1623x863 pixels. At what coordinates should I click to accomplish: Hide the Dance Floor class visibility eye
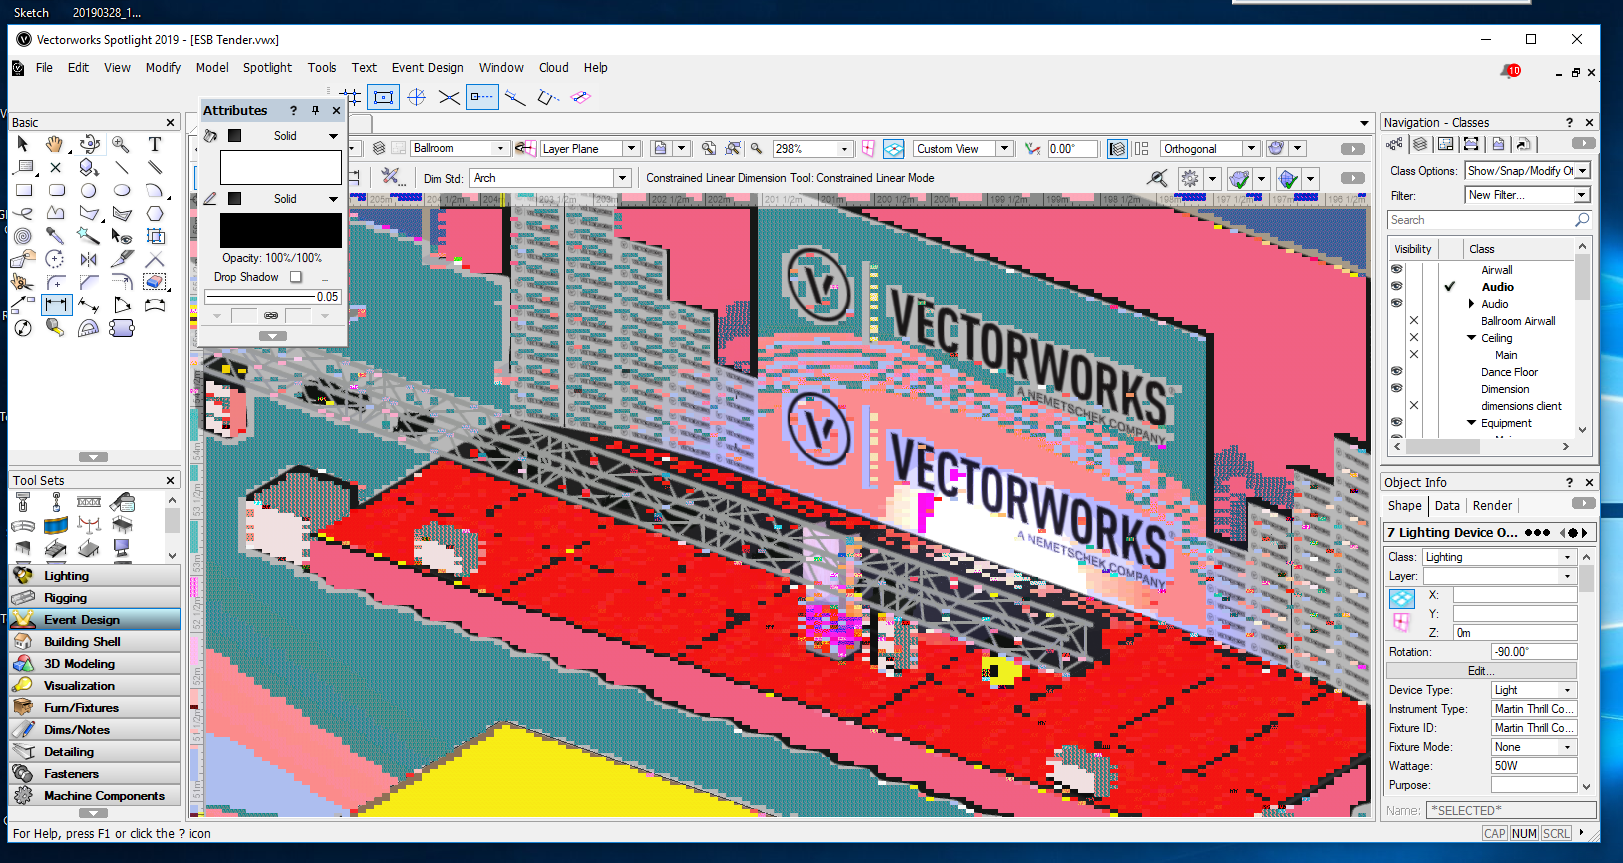[1396, 372]
